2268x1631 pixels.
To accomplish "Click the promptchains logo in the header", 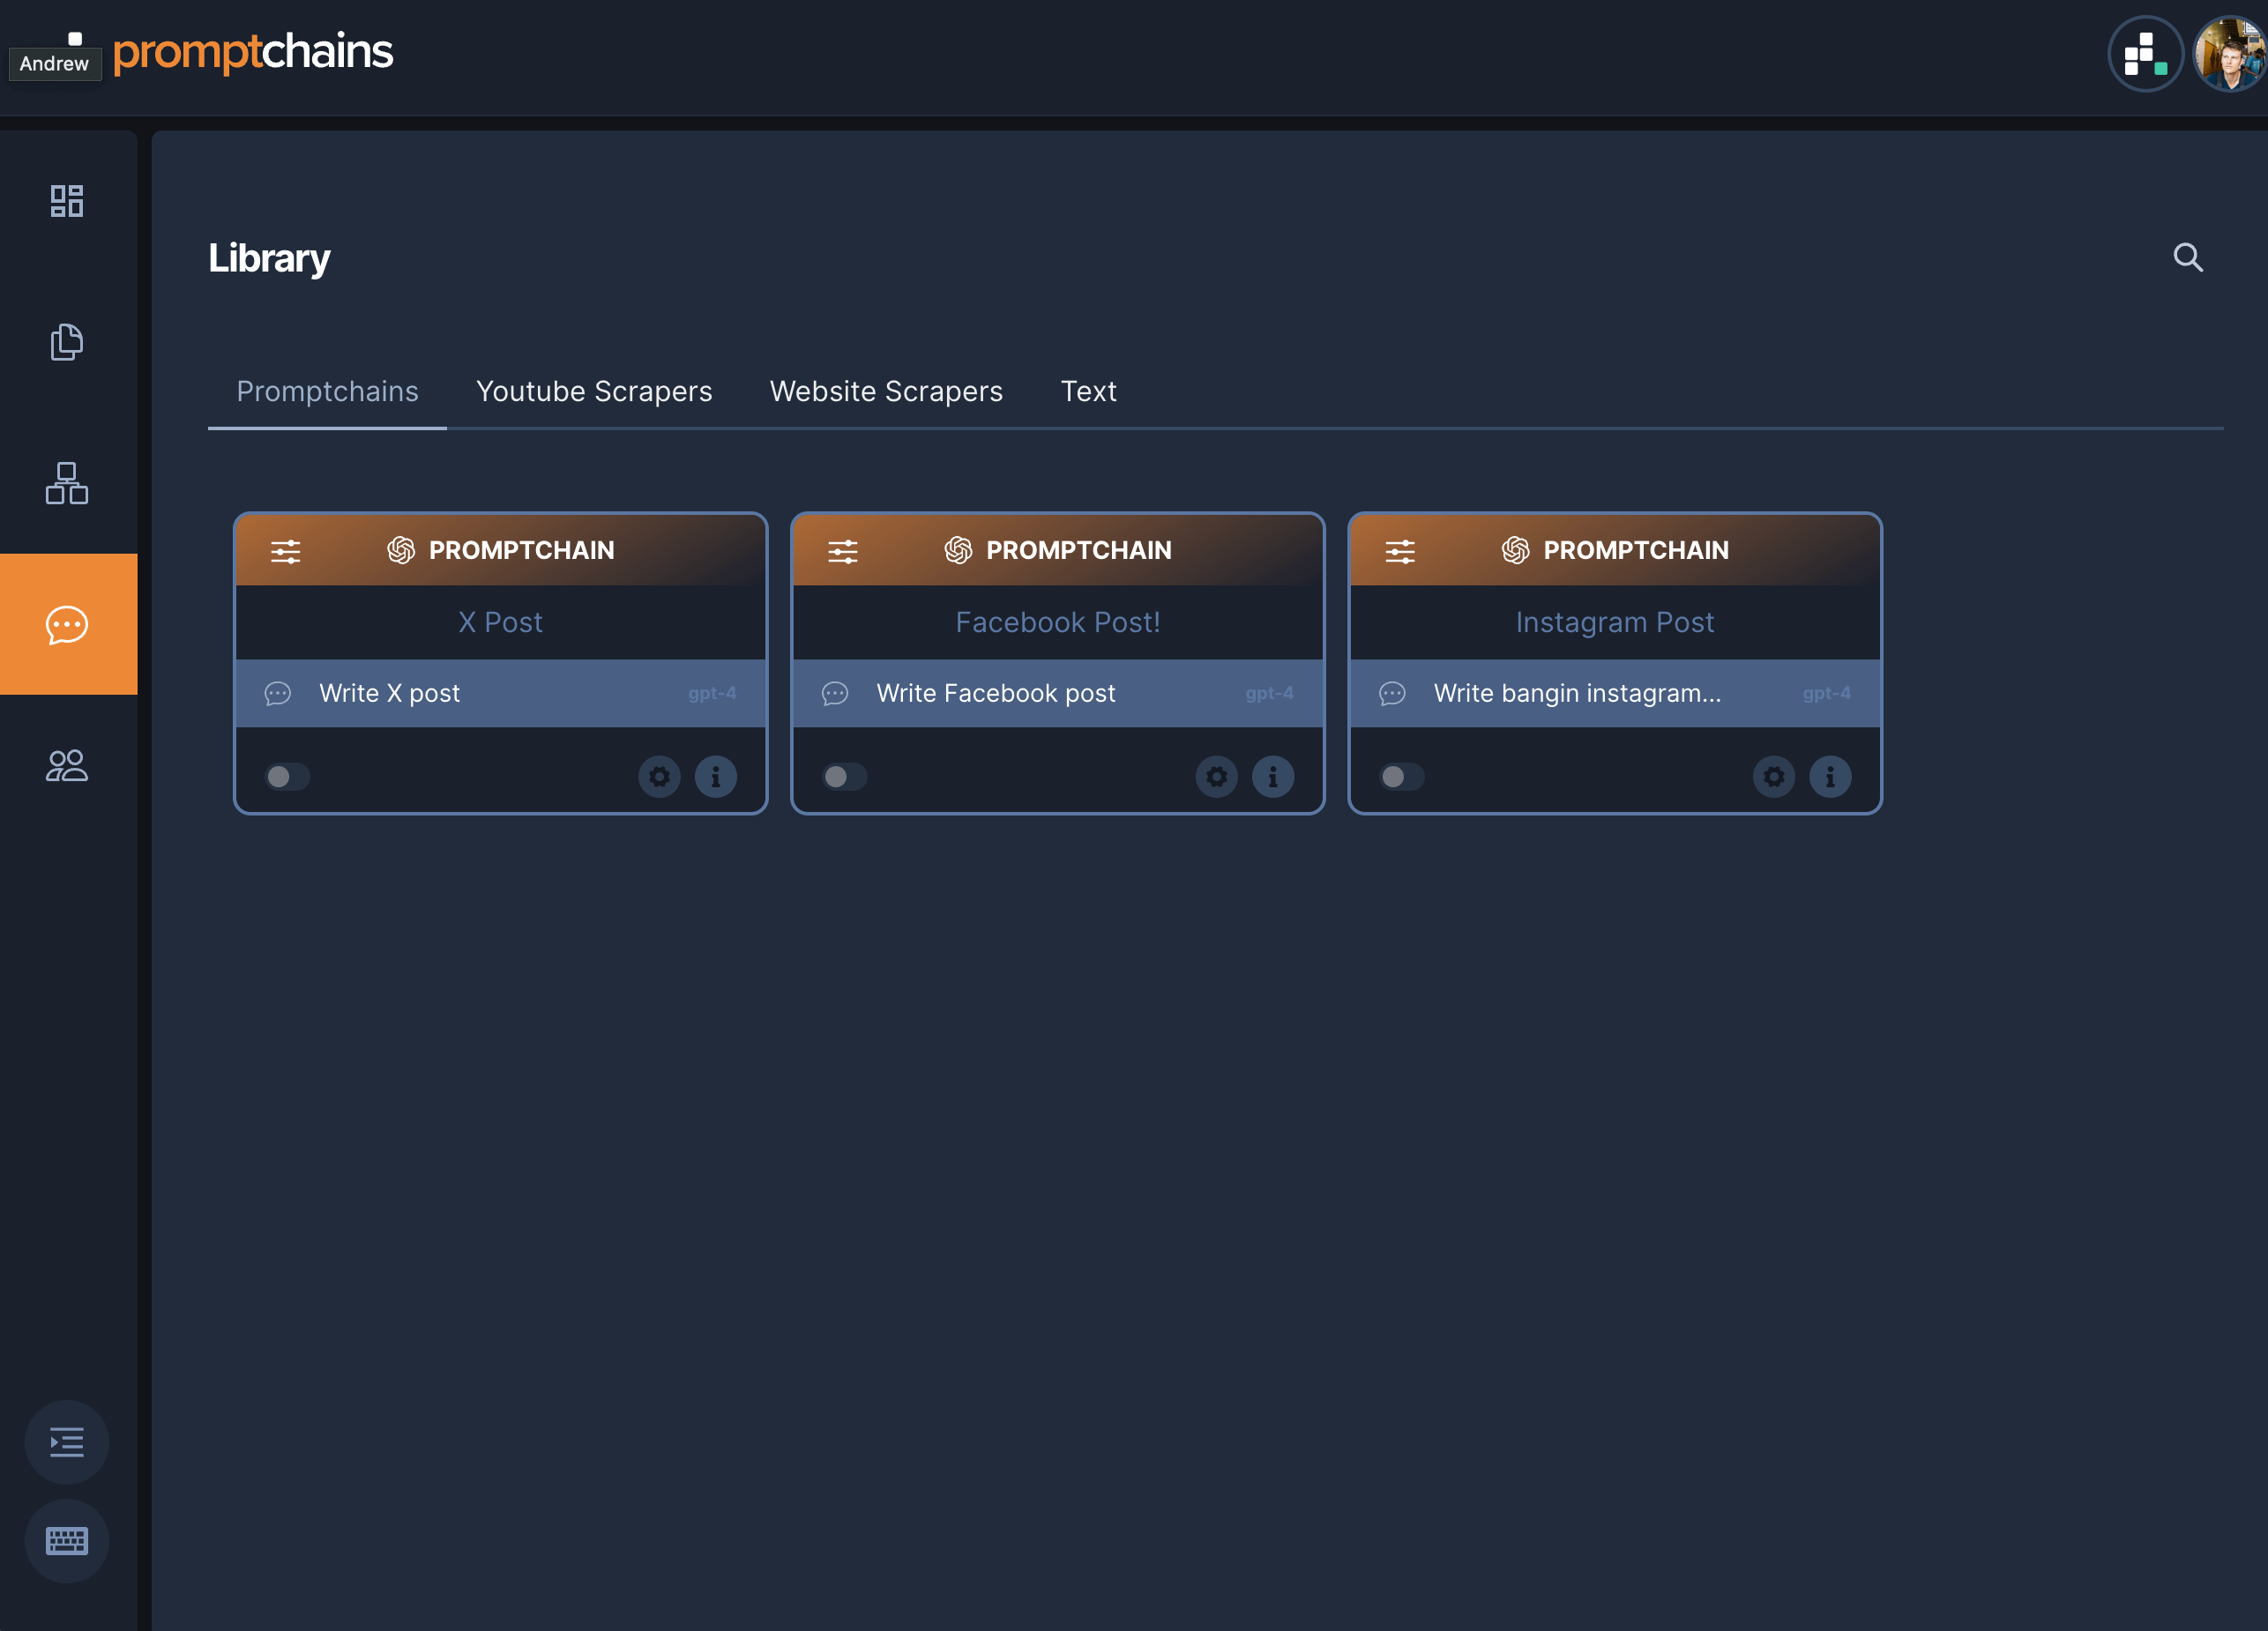I will click(x=255, y=52).
